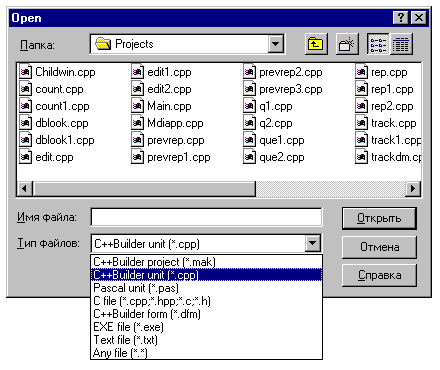Image resolution: width=440 pixels, height=370 pixels.
Task: Select file icon of edit1.cpp
Action: [138, 72]
